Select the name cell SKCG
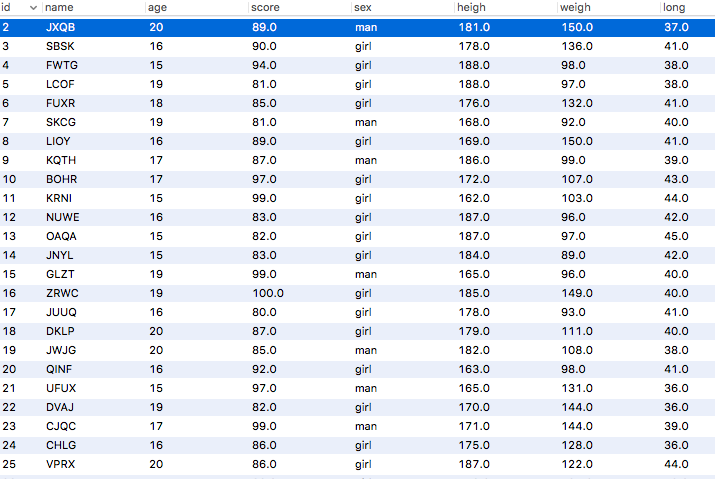The width and height of the screenshot is (715, 479). [61, 122]
